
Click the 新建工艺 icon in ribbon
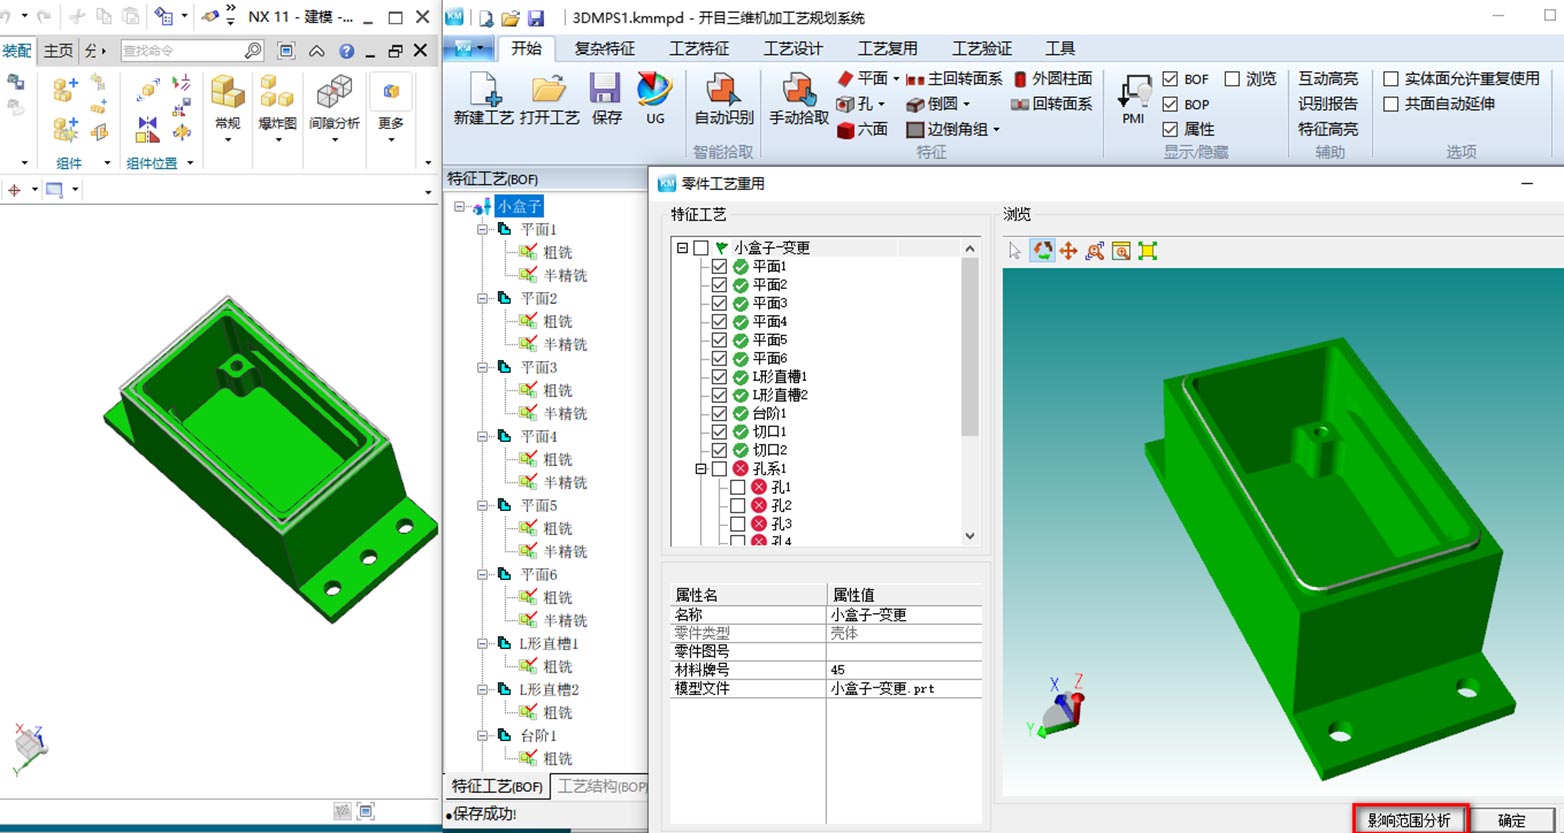(483, 98)
